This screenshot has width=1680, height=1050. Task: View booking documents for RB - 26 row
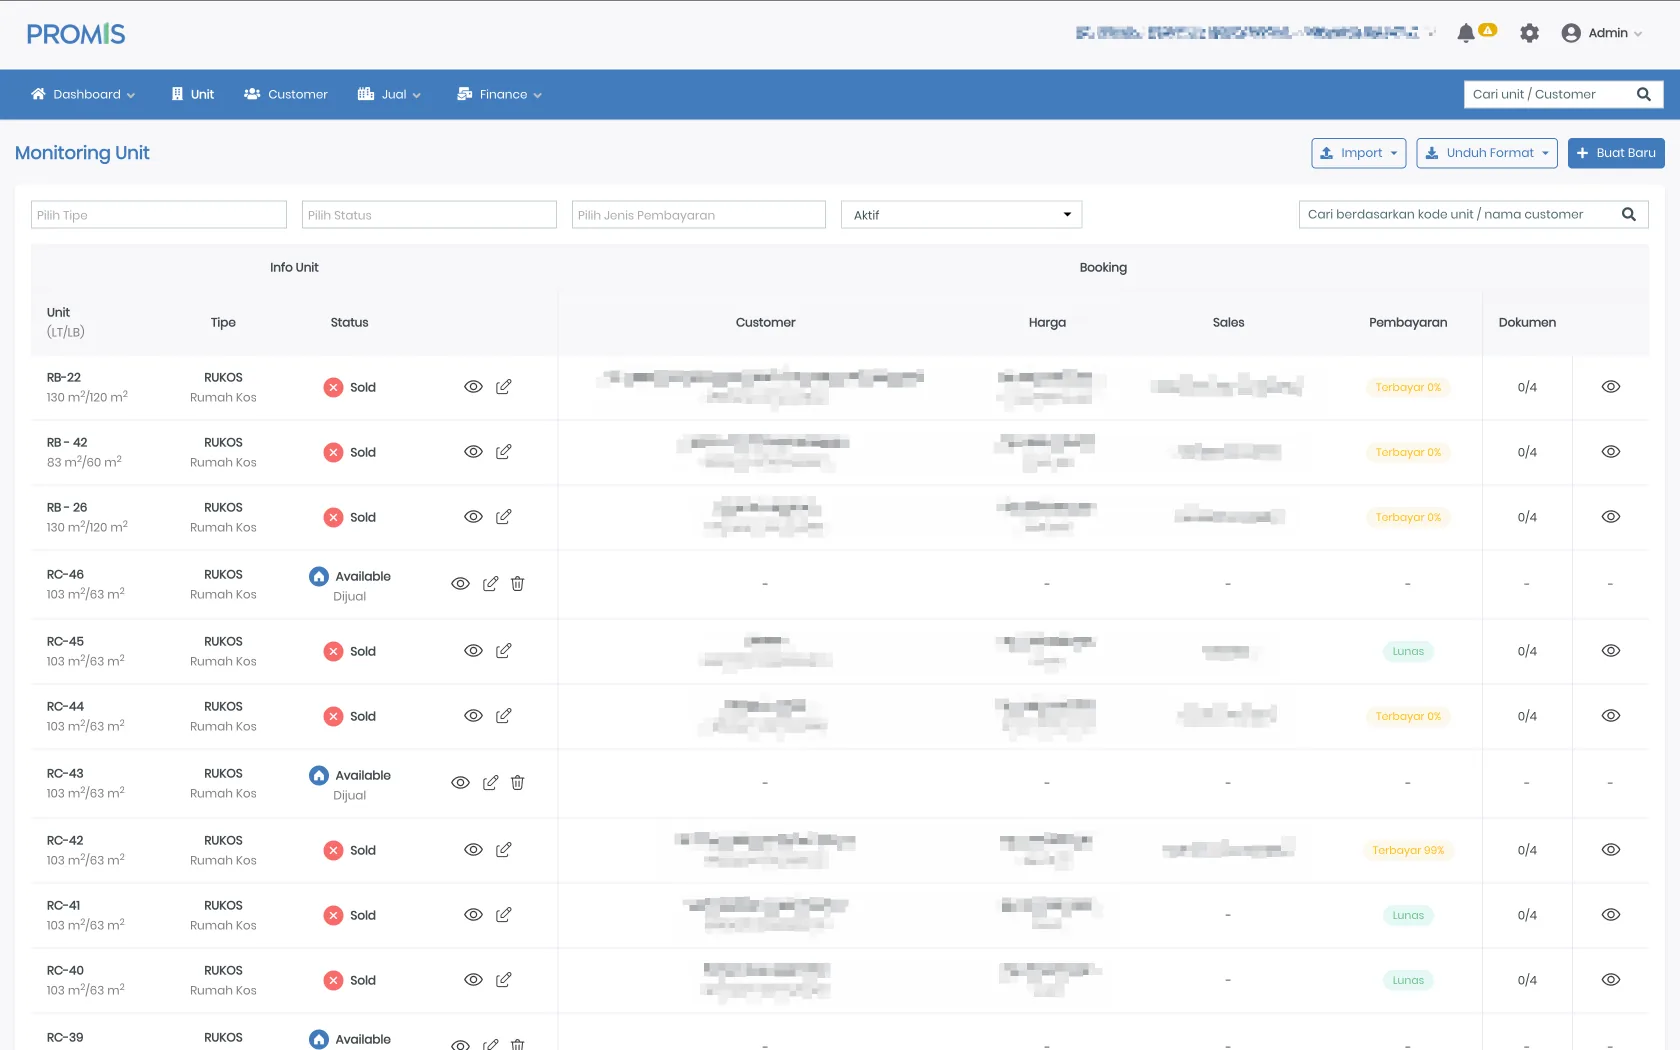1611,517
